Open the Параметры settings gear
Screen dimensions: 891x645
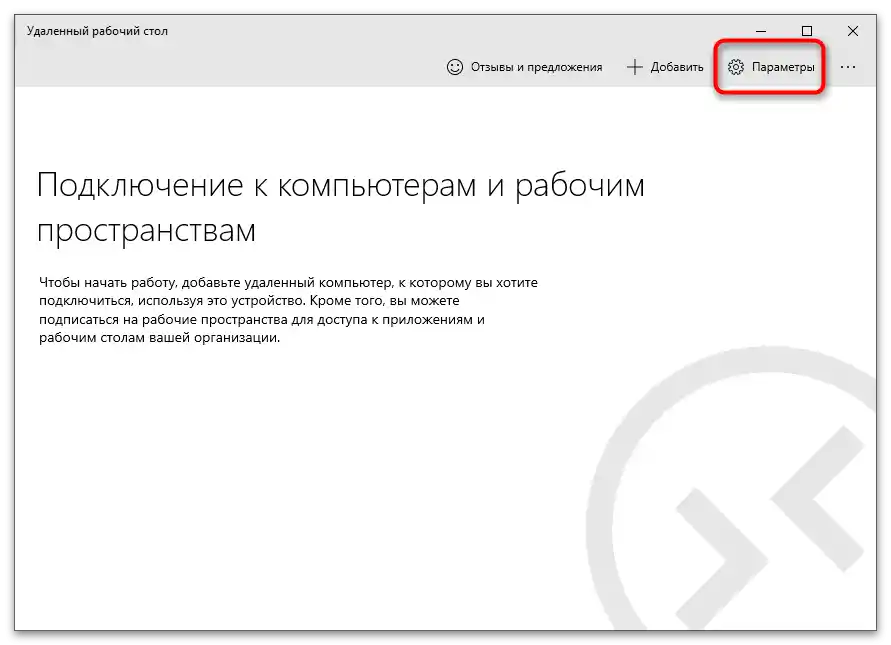click(x=771, y=67)
